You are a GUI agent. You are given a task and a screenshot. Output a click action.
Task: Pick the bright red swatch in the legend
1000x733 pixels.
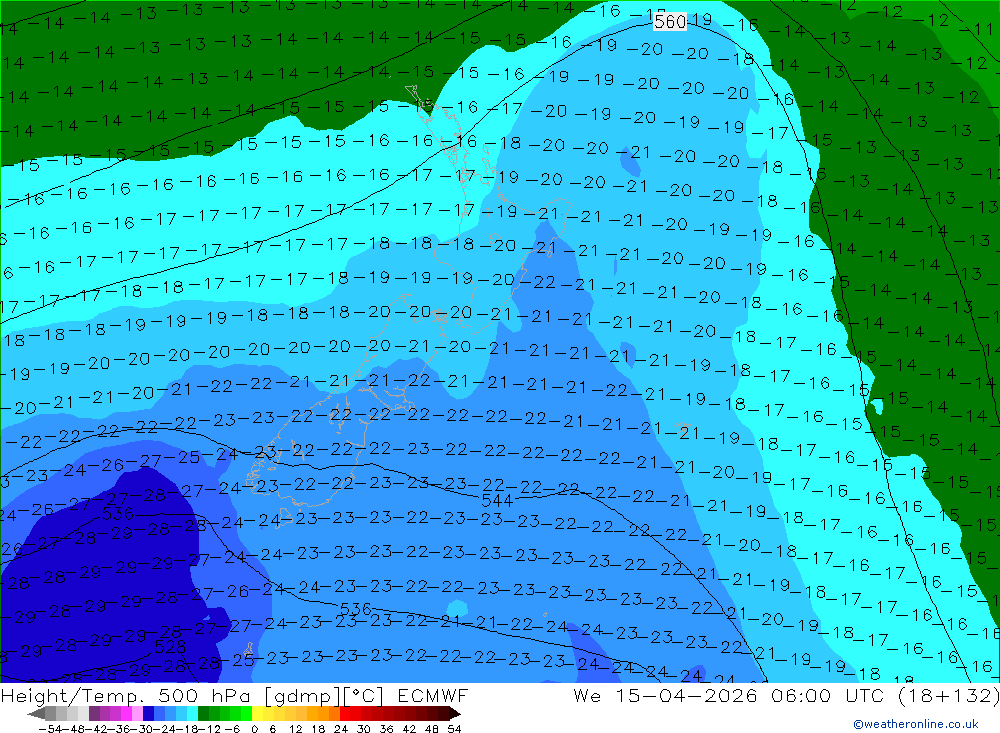point(345,714)
